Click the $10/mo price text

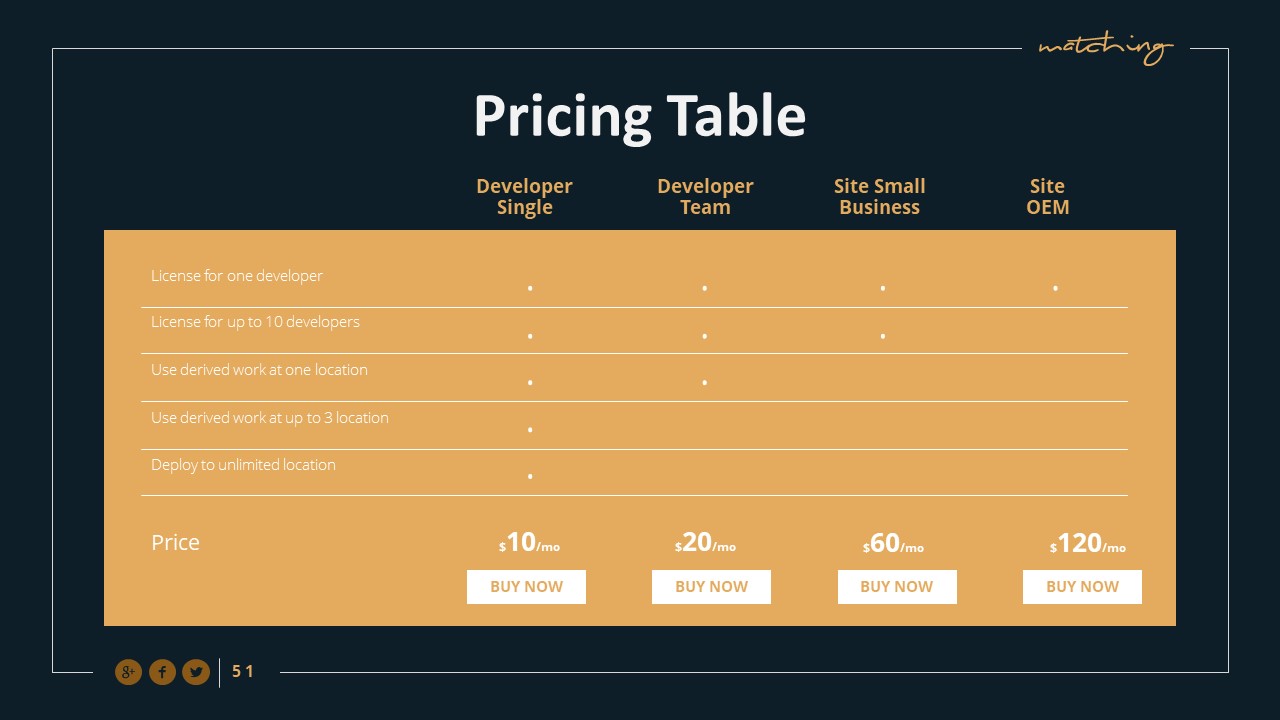pos(529,543)
